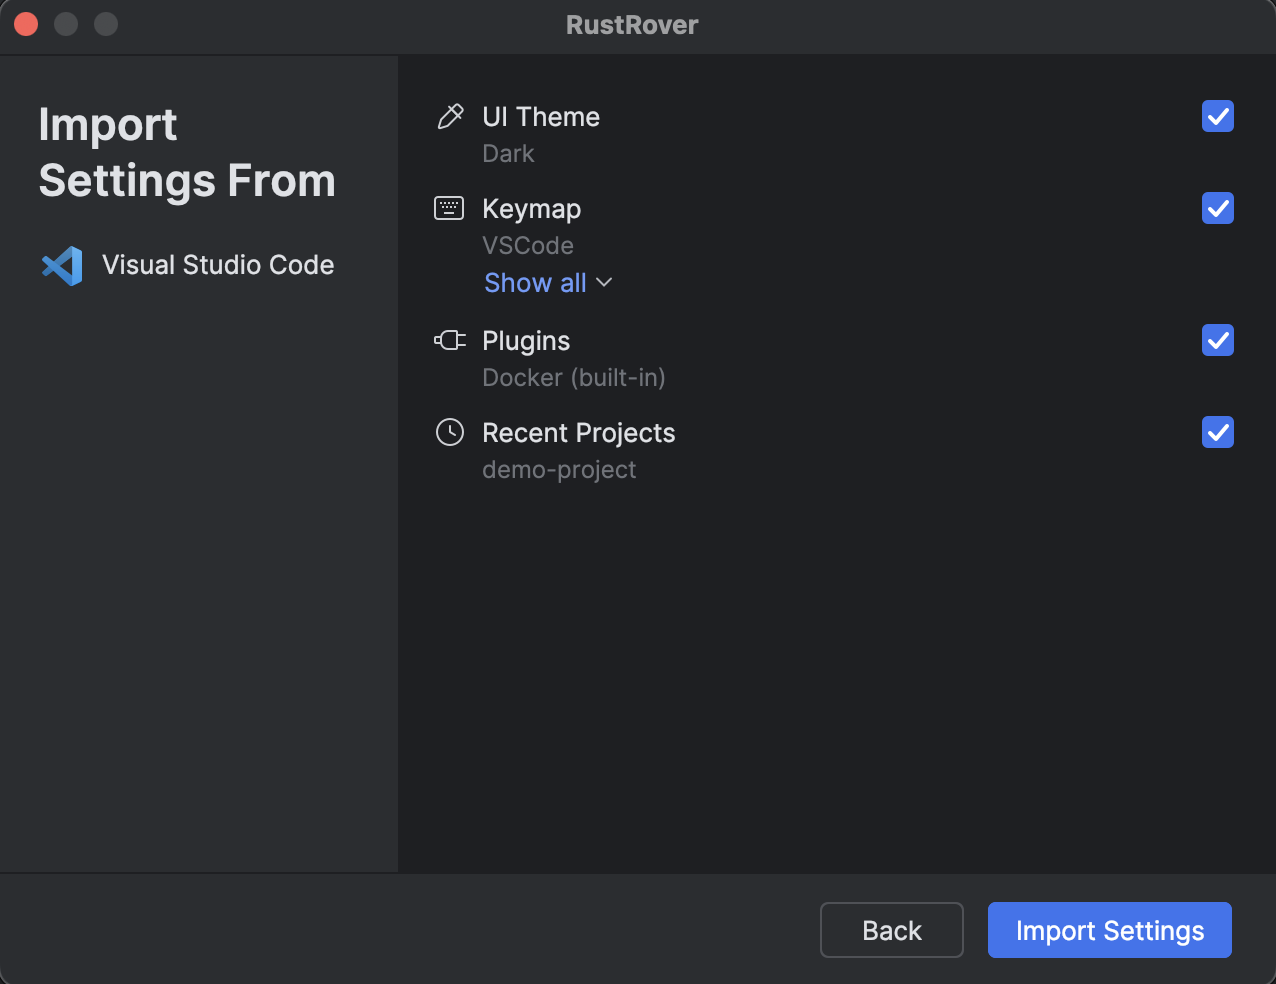
Task: Toggle the Recent Projects checkbox off
Action: (x=1217, y=432)
